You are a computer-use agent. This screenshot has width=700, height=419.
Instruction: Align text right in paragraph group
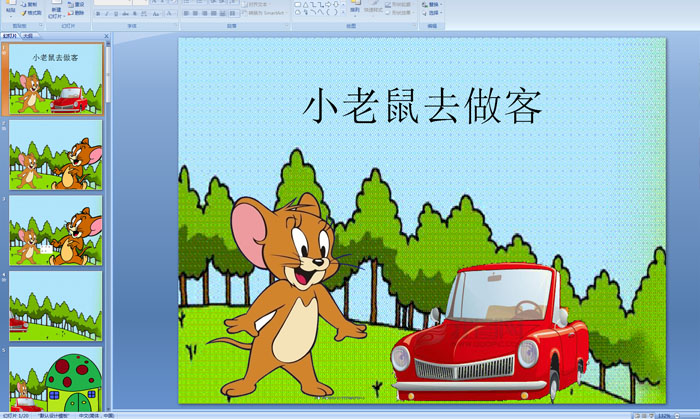[x=204, y=13]
